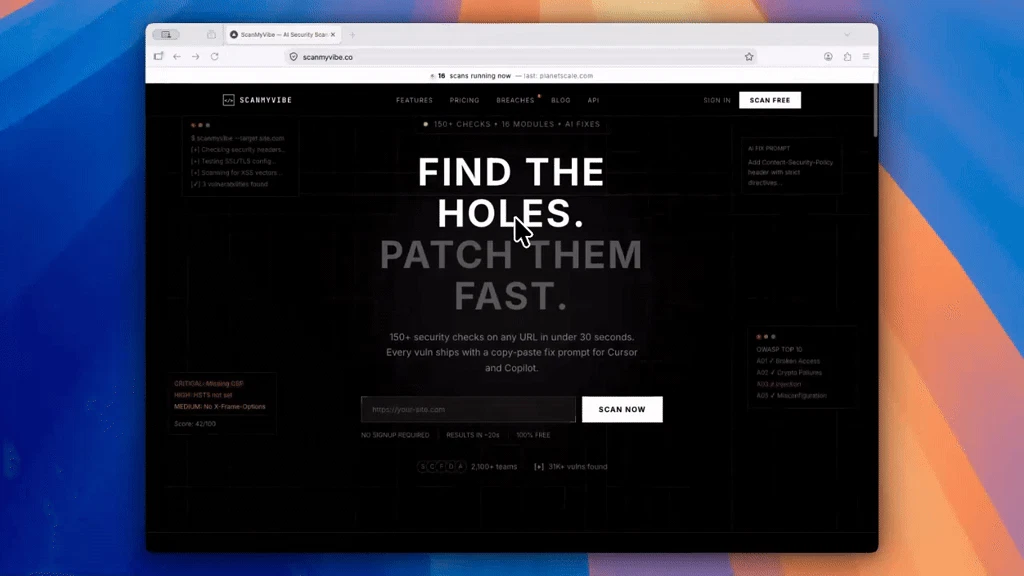1024x576 pixels.
Task: Click the icon beside the tab overview pill
Action: (211, 35)
